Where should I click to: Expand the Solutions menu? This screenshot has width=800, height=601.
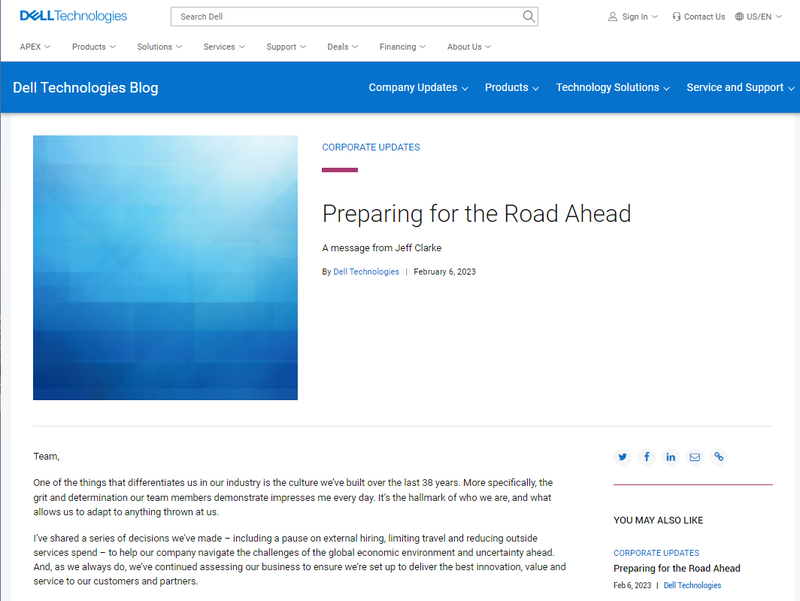click(x=159, y=47)
